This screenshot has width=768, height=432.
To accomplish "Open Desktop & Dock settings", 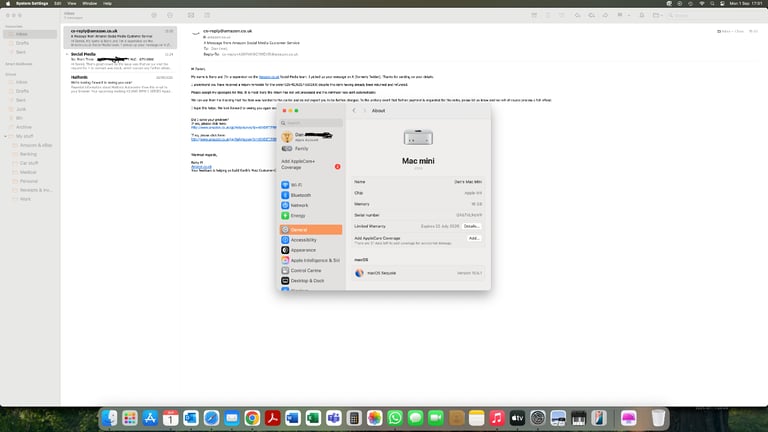I will pos(311,281).
